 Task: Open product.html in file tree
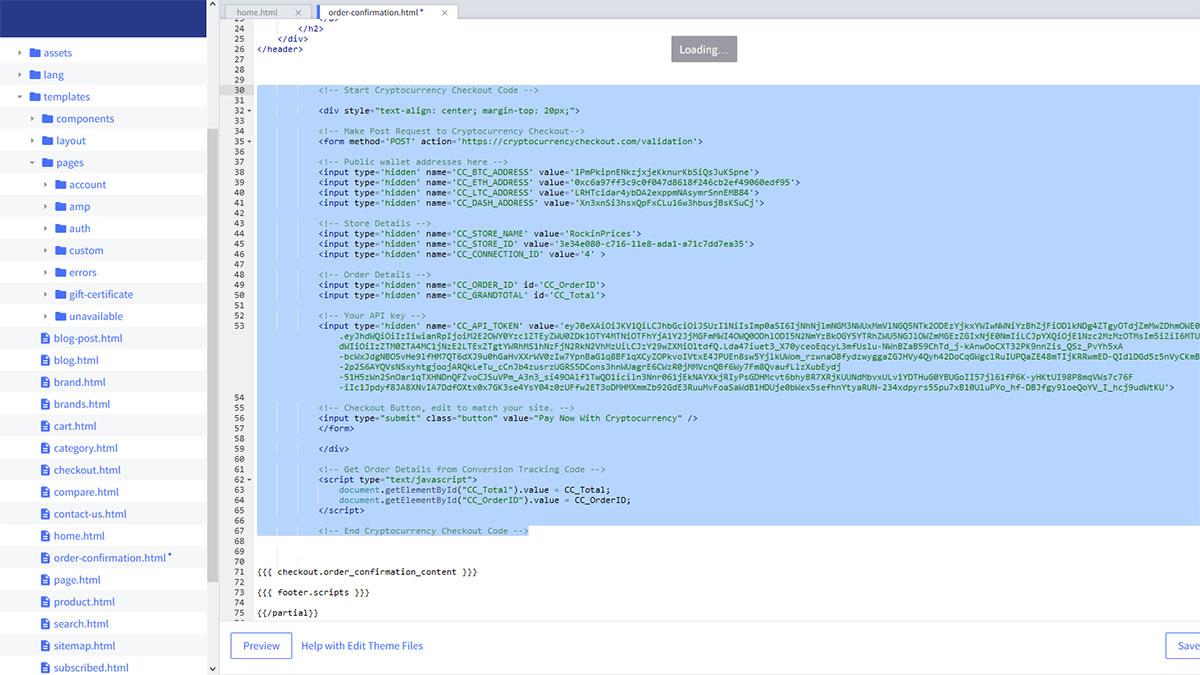pyautogui.click(x=84, y=603)
